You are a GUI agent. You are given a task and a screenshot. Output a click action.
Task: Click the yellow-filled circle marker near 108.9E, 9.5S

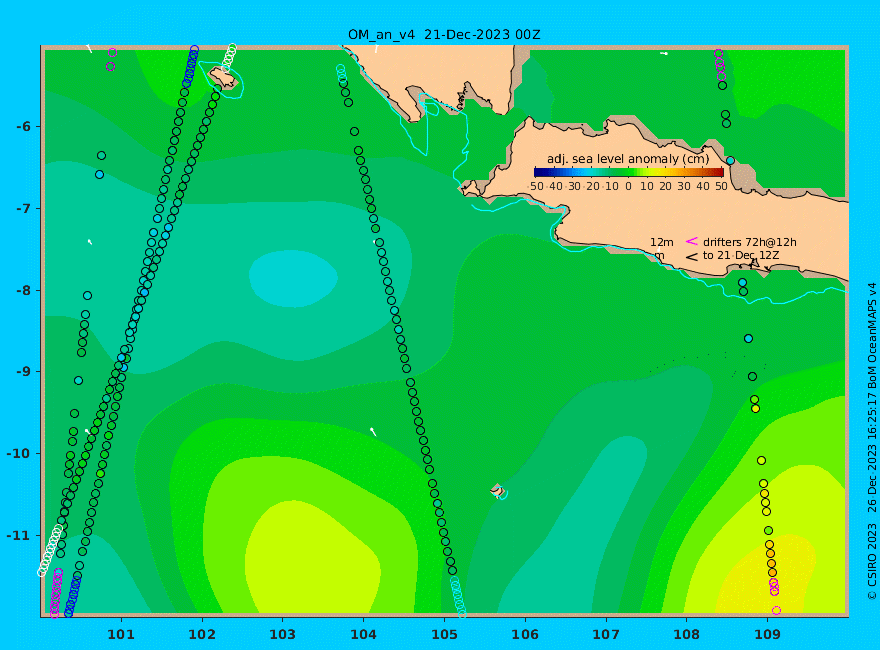pos(755,409)
